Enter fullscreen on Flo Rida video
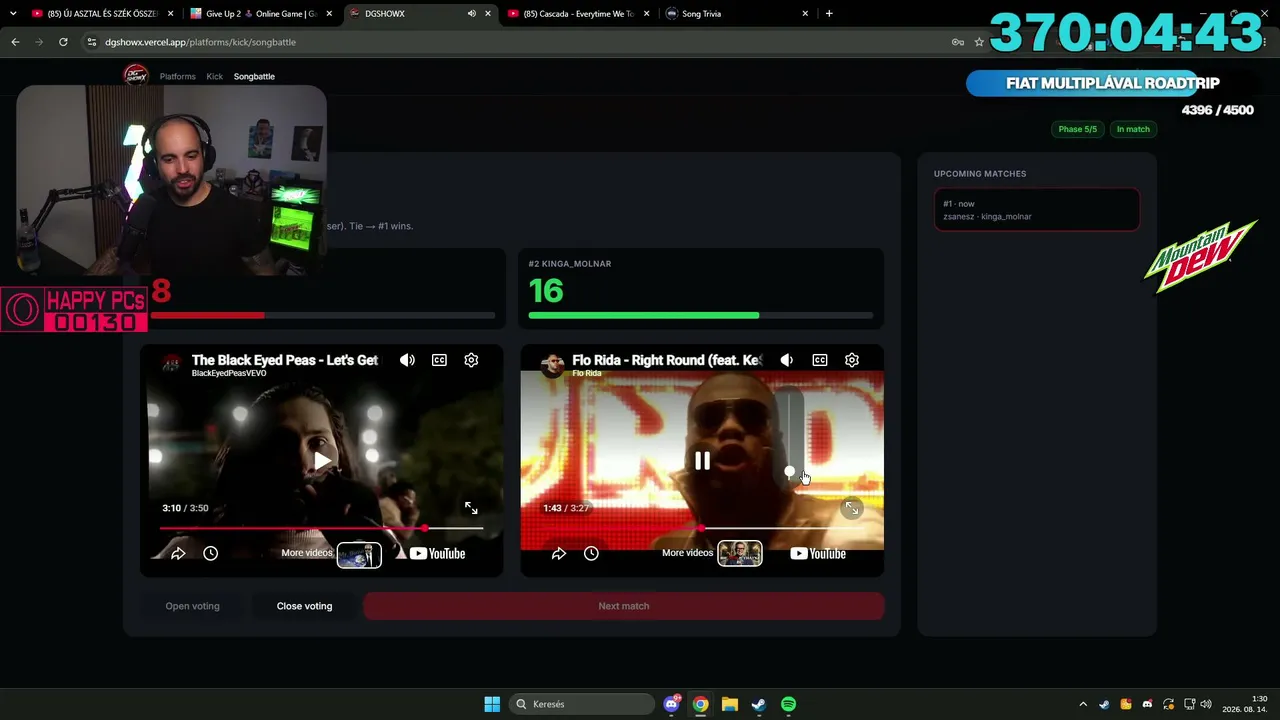 point(852,508)
